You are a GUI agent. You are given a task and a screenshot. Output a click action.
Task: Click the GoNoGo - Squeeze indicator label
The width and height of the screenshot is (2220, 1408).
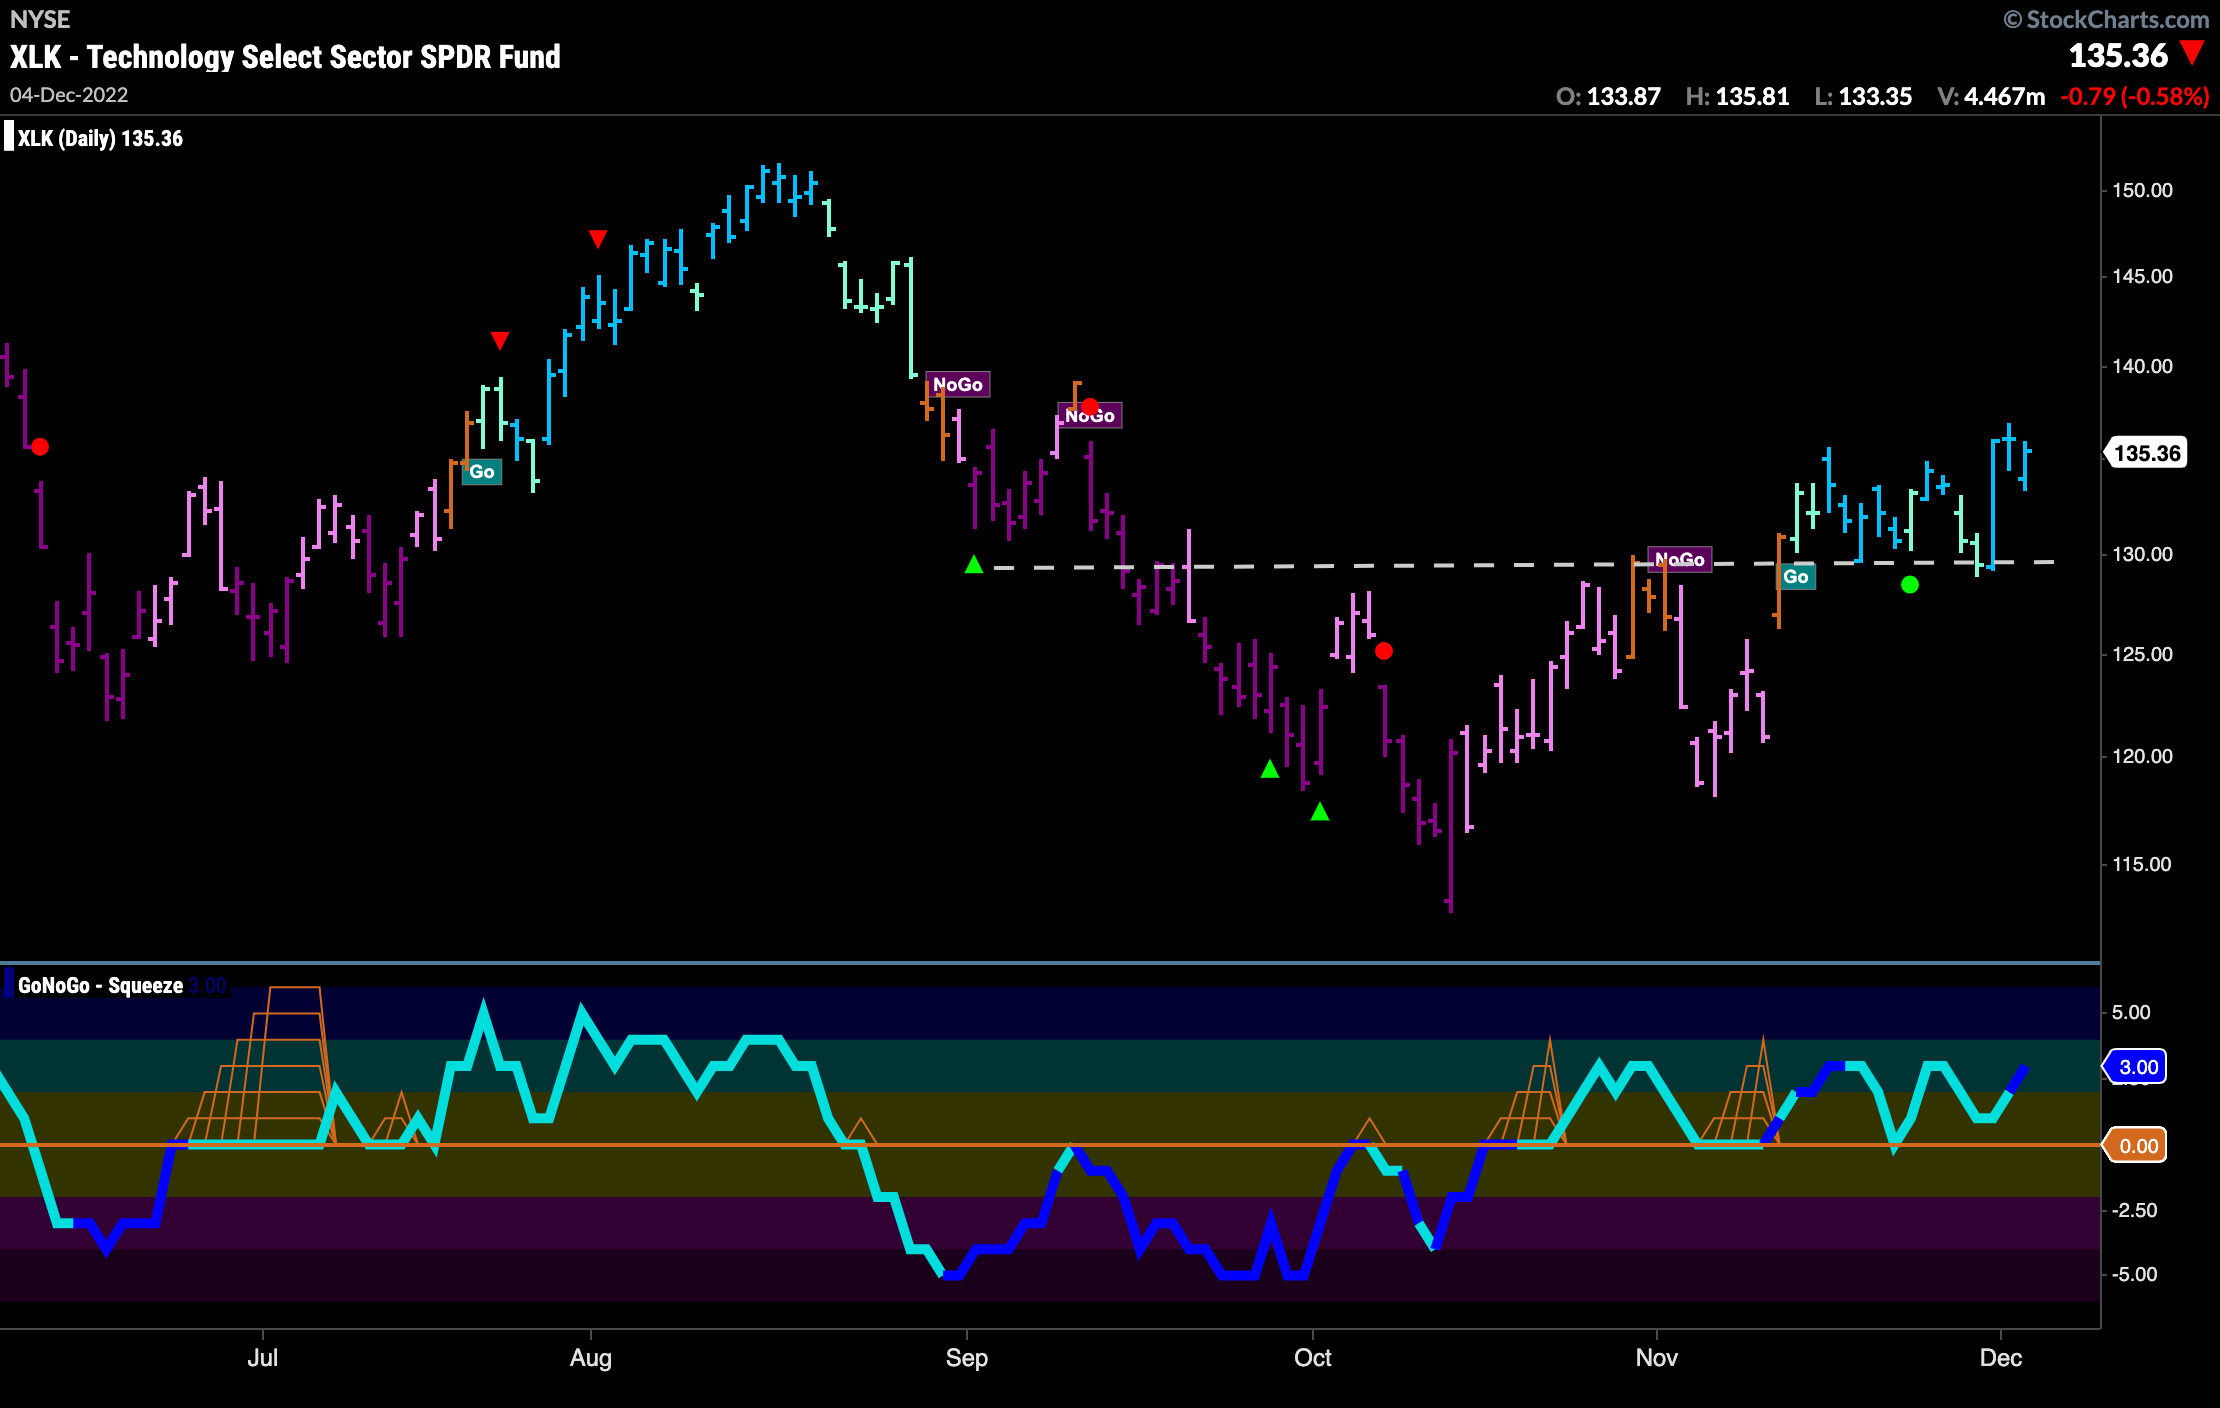pyautogui.click(x=100, y=986)
